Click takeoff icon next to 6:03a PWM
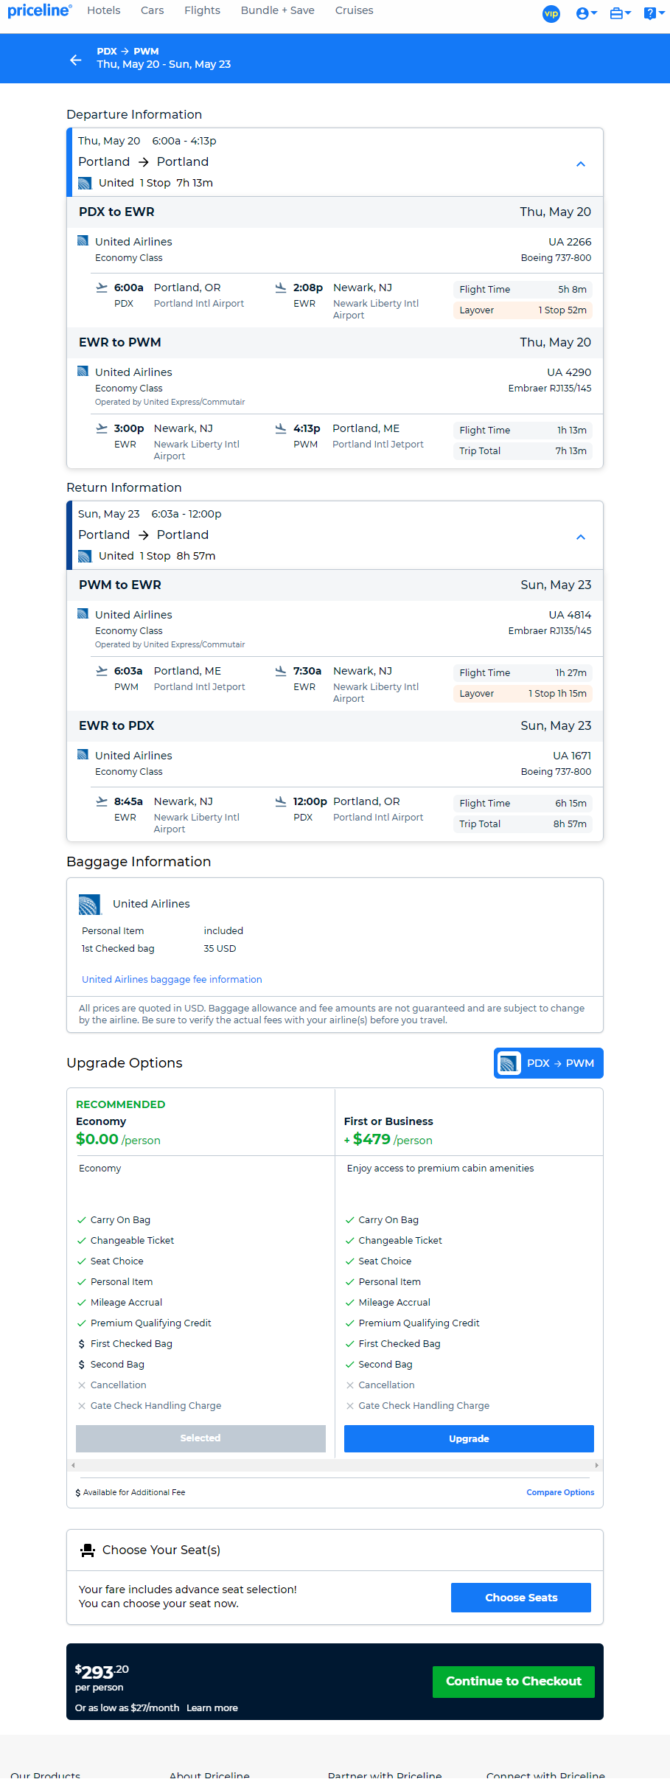 click(101, 671)
